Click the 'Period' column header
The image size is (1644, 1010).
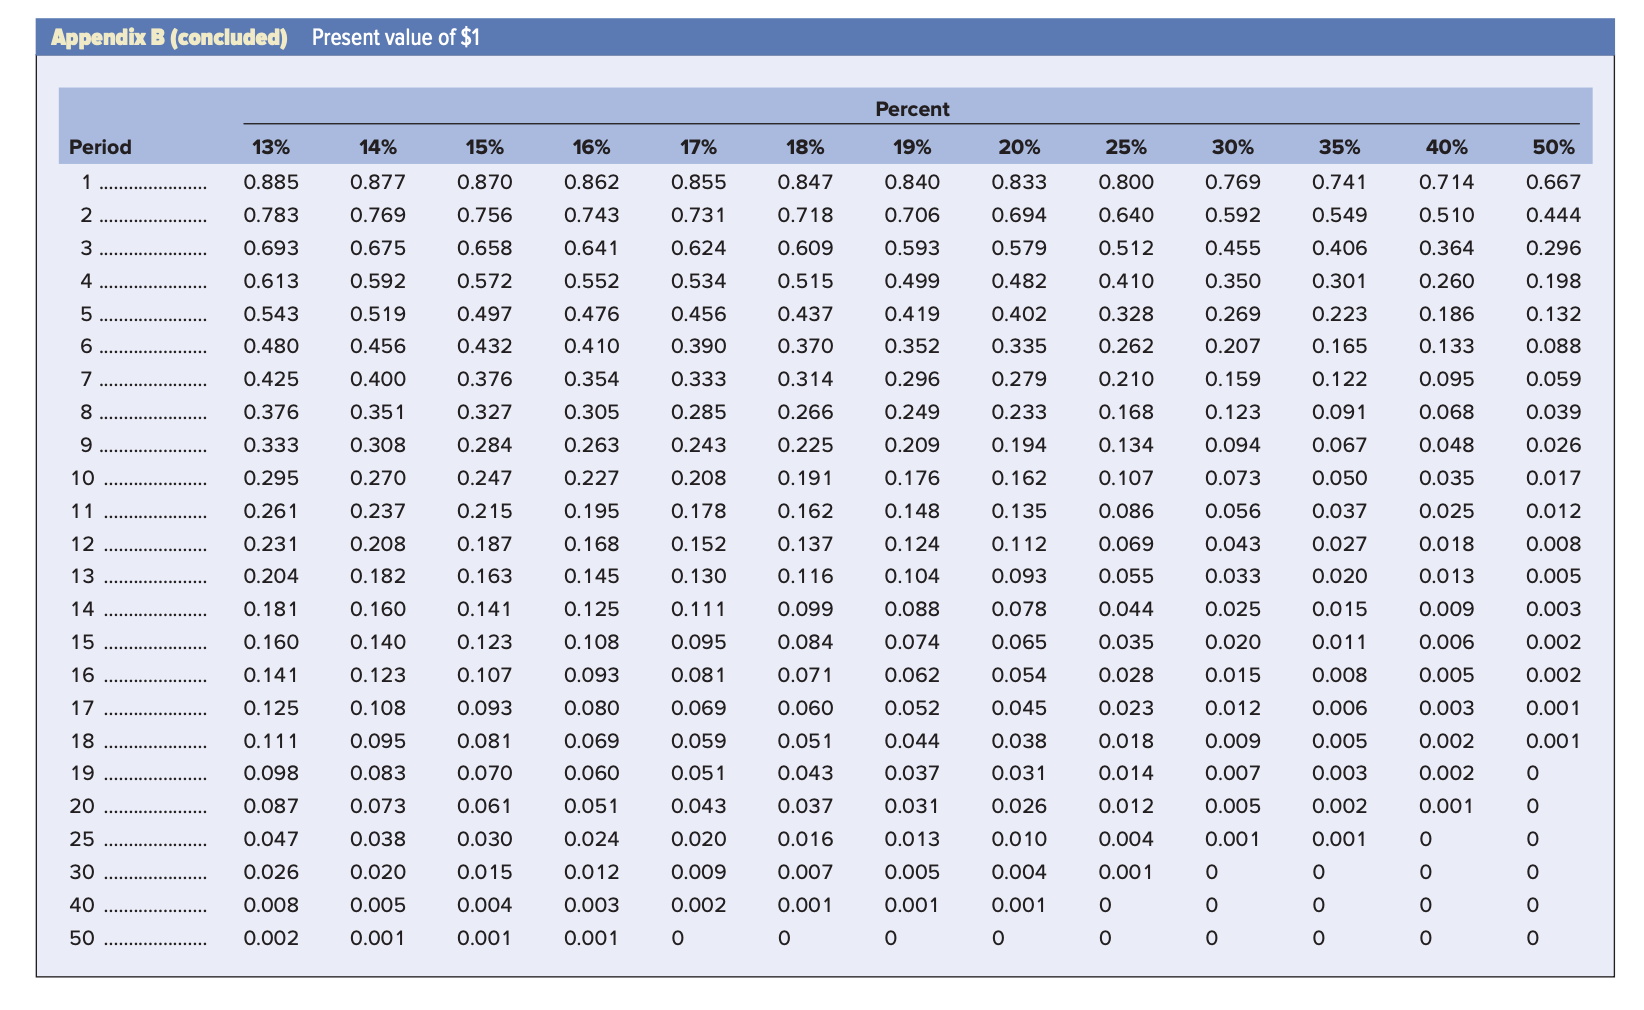click(x=100, y=147)
